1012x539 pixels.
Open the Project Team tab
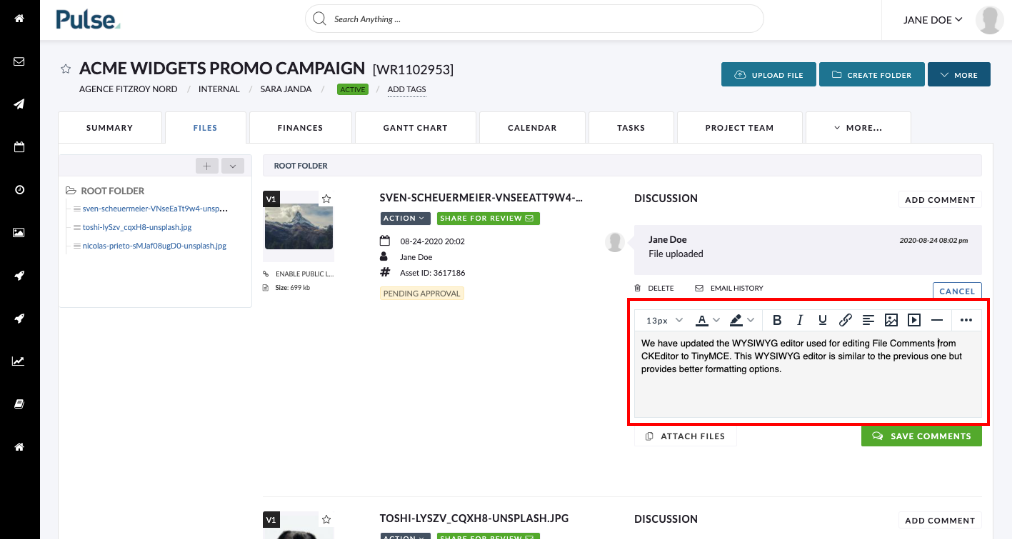[740, 128]
